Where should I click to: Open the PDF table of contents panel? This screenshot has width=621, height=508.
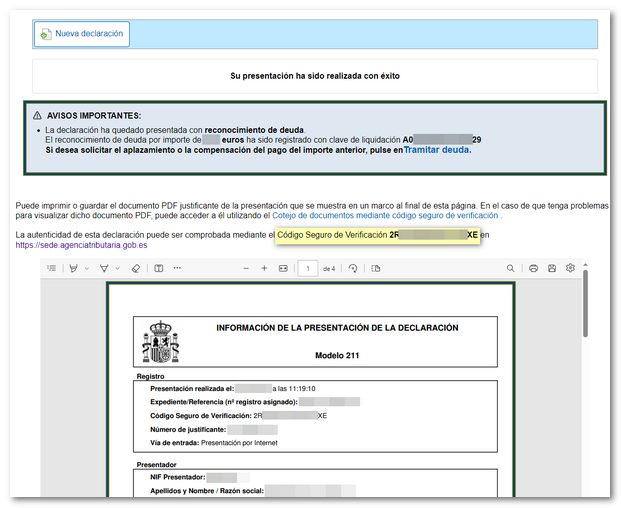pyautogui.click(x=52, y=268)
